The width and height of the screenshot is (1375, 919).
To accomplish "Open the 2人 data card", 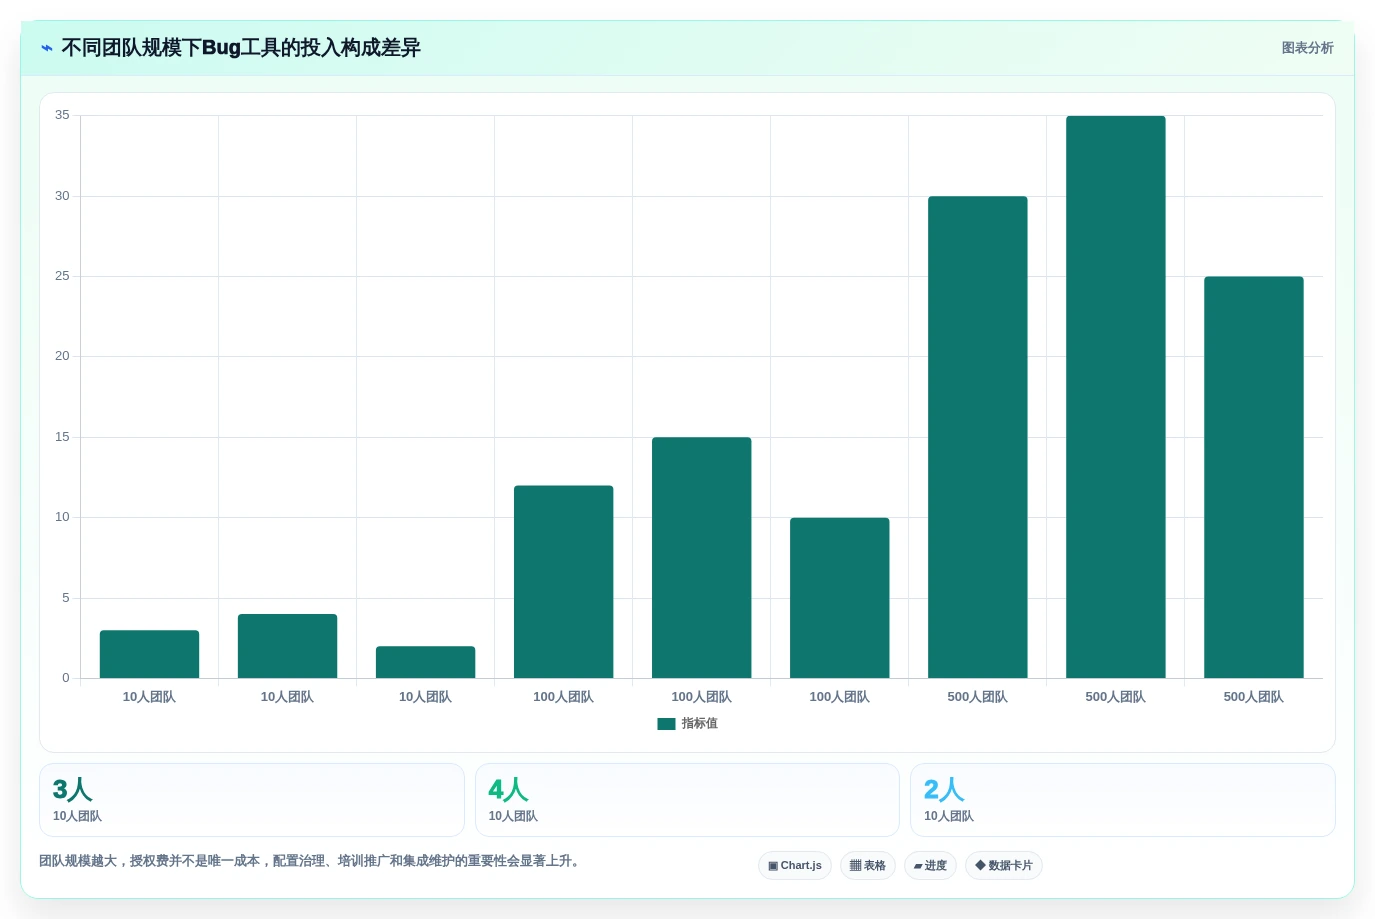I will click(1123, 800).
